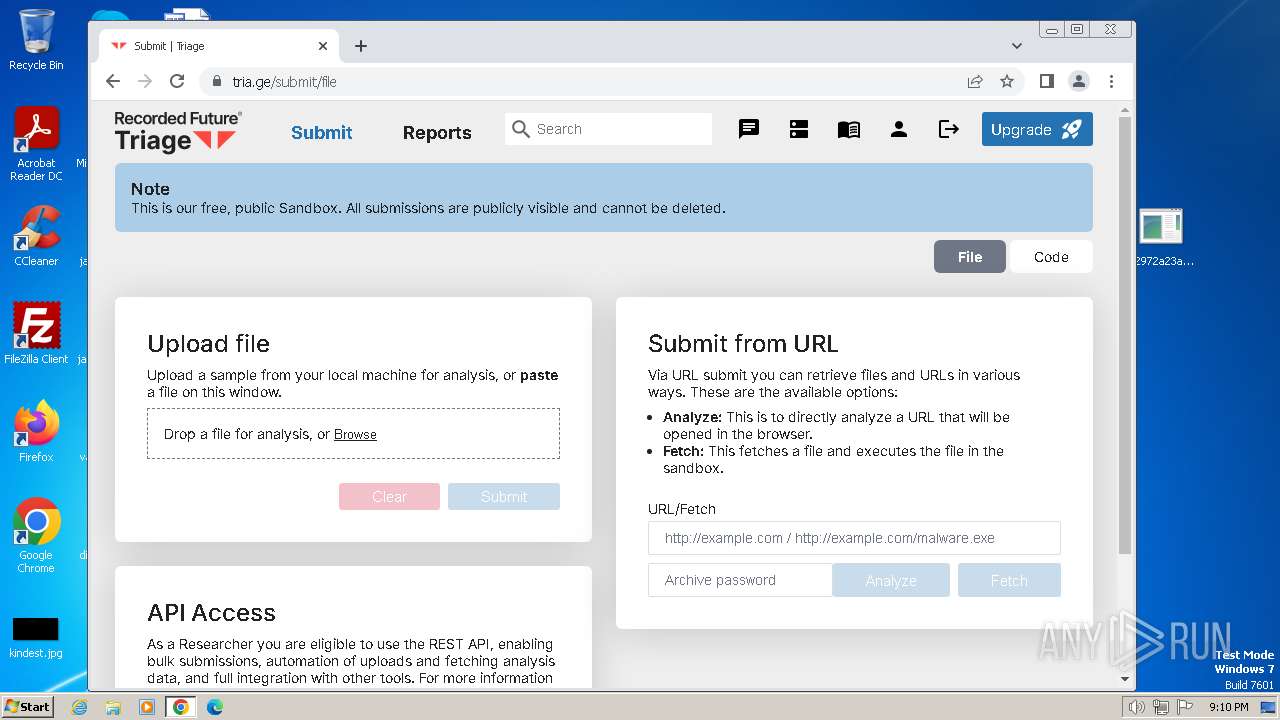This screenshot has height=720, width=1280.
Task: Open Windows Media Player from taskbar
Action: [x=147, y=707]
